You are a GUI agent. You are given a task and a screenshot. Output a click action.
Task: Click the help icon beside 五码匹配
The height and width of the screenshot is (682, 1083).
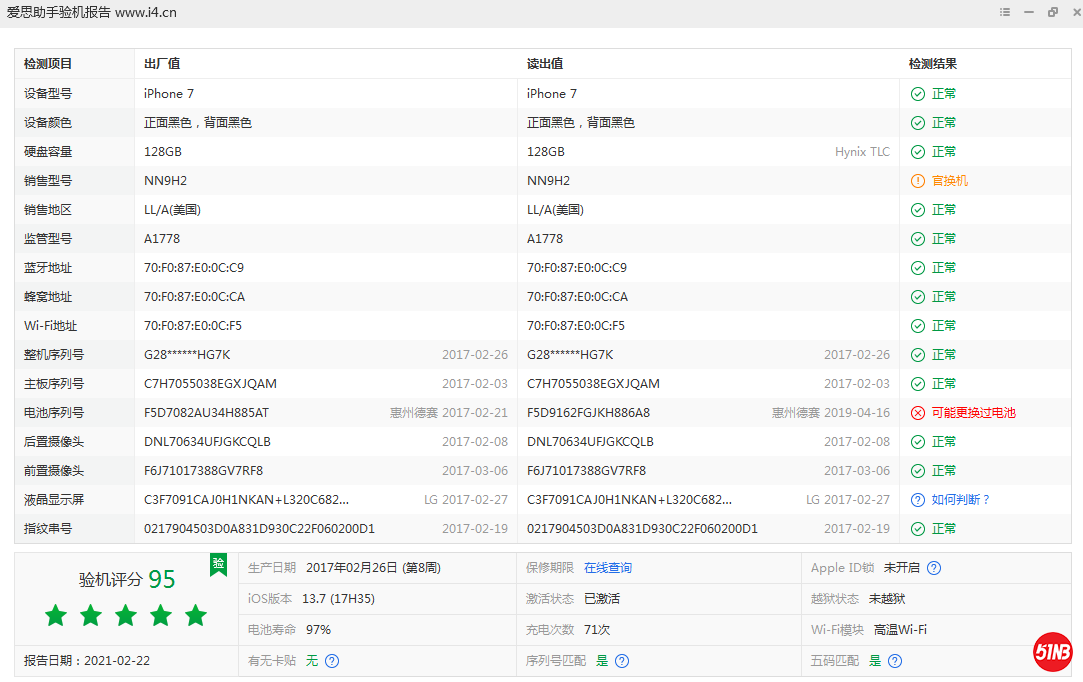[x=895, y=661]
